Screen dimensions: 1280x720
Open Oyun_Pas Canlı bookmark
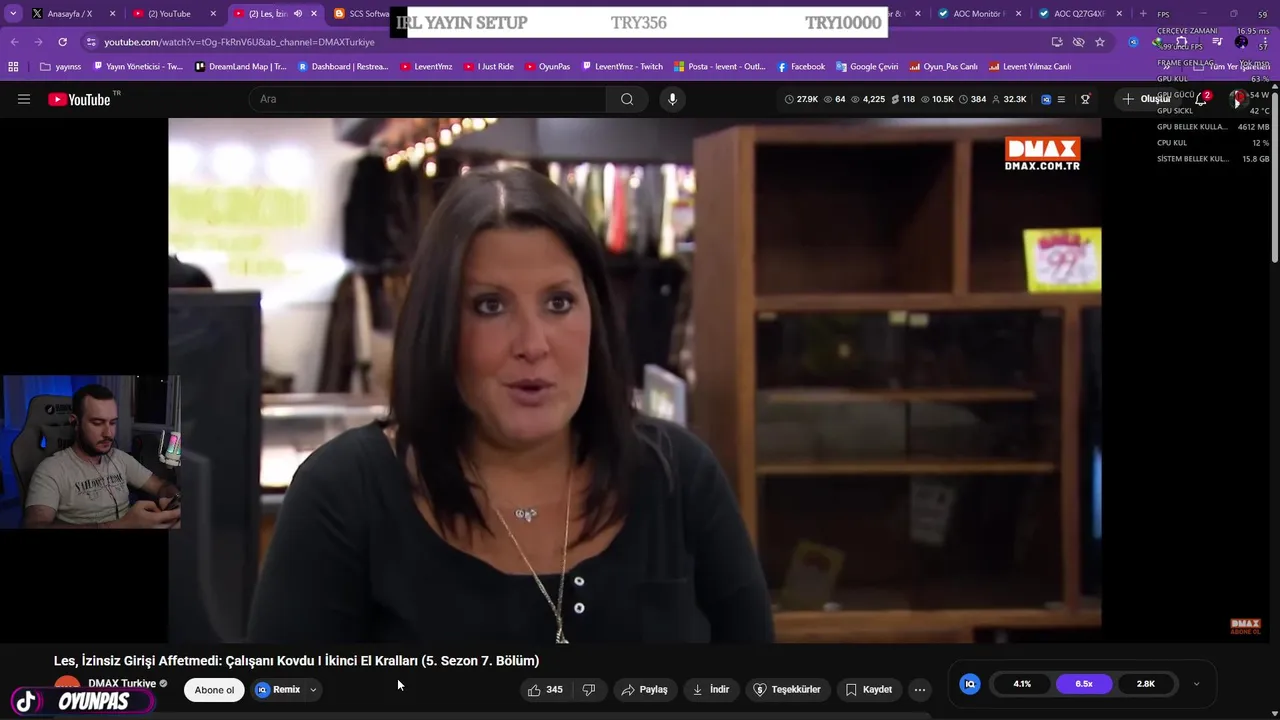943,67
